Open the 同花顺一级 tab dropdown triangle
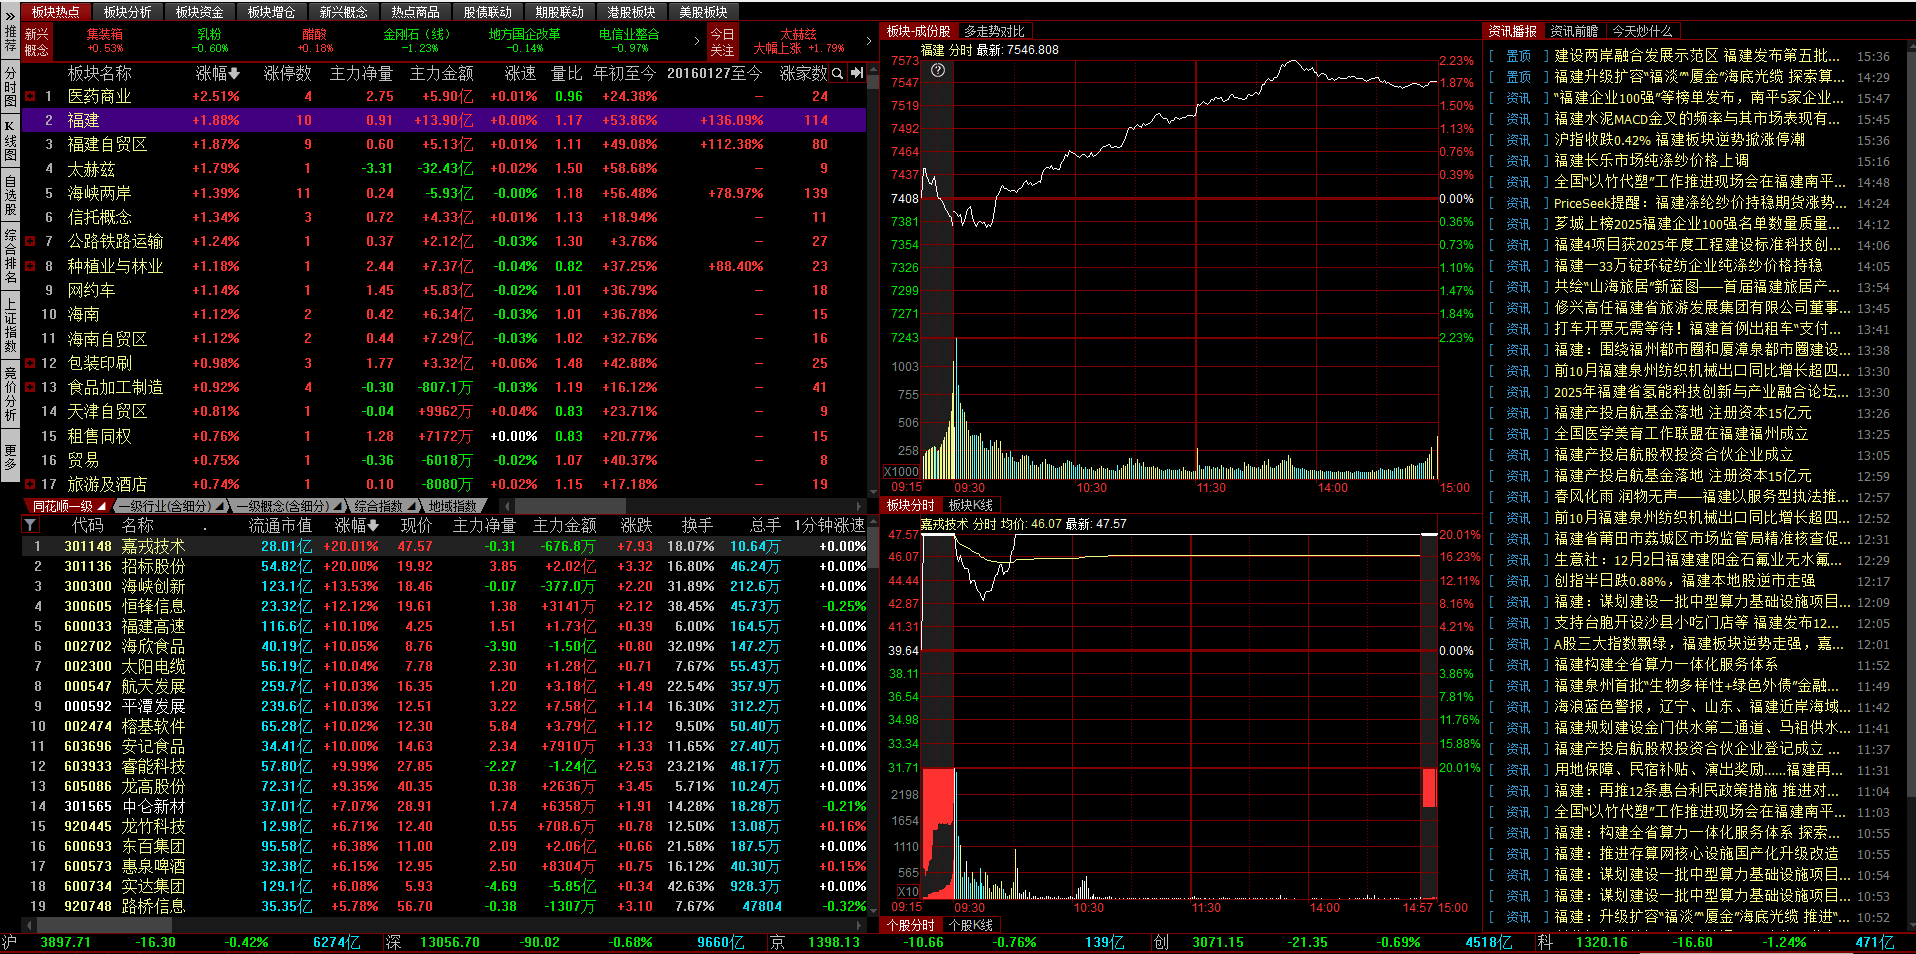 click(x=101, y=506)
